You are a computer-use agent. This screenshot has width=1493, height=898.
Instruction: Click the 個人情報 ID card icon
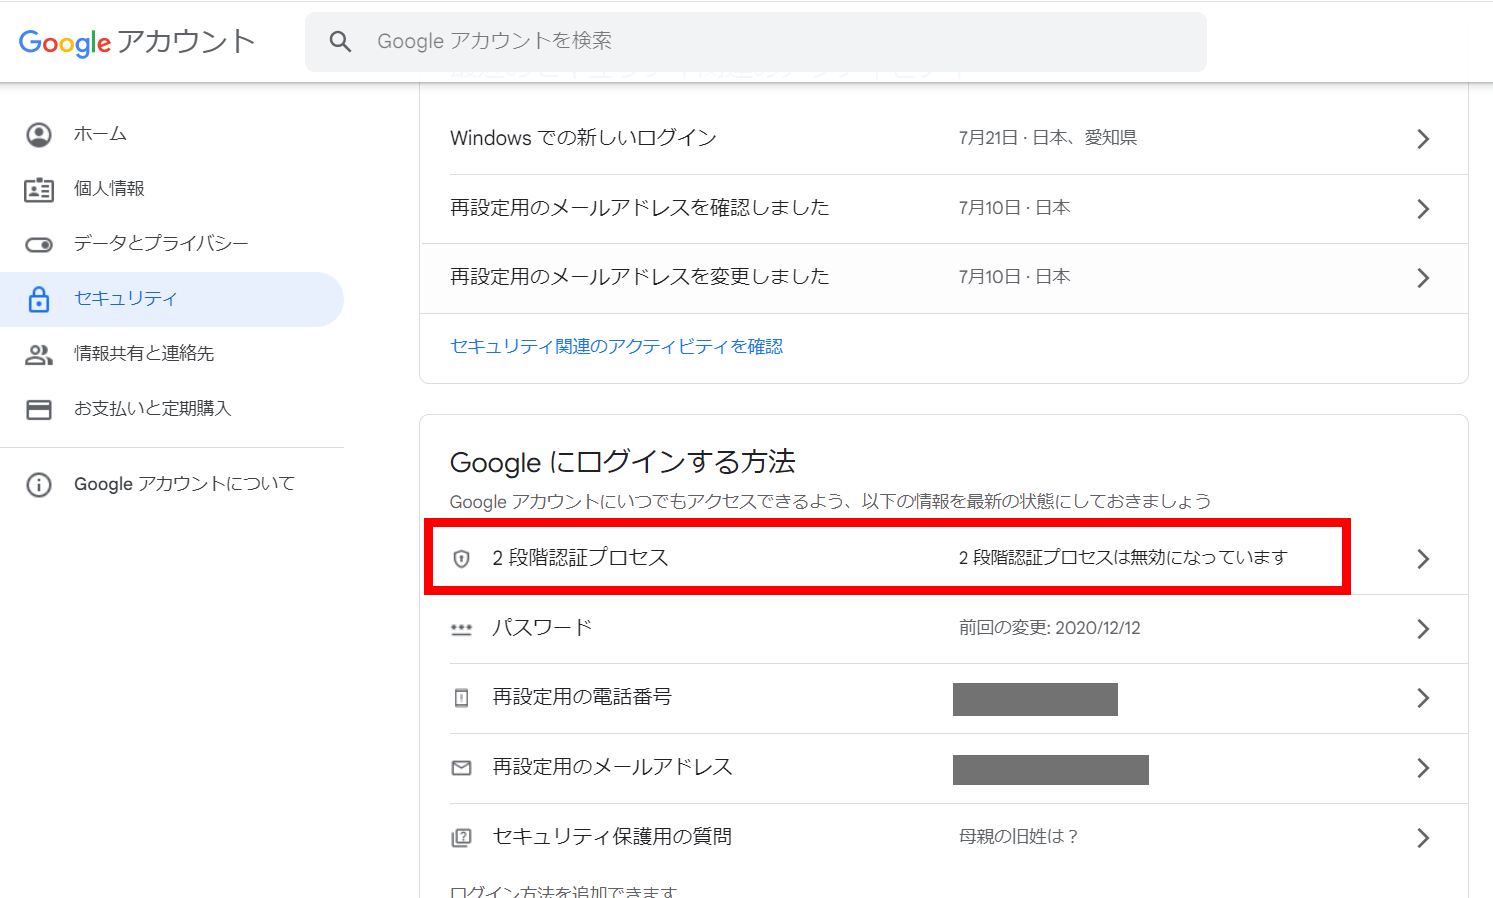point(39,189)
